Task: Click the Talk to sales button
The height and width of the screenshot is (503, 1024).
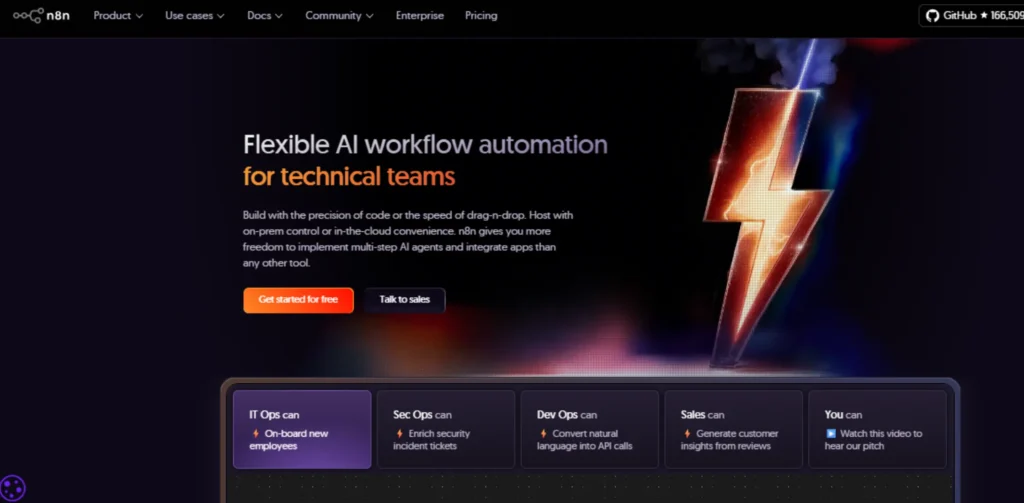Action: (405, 300)
